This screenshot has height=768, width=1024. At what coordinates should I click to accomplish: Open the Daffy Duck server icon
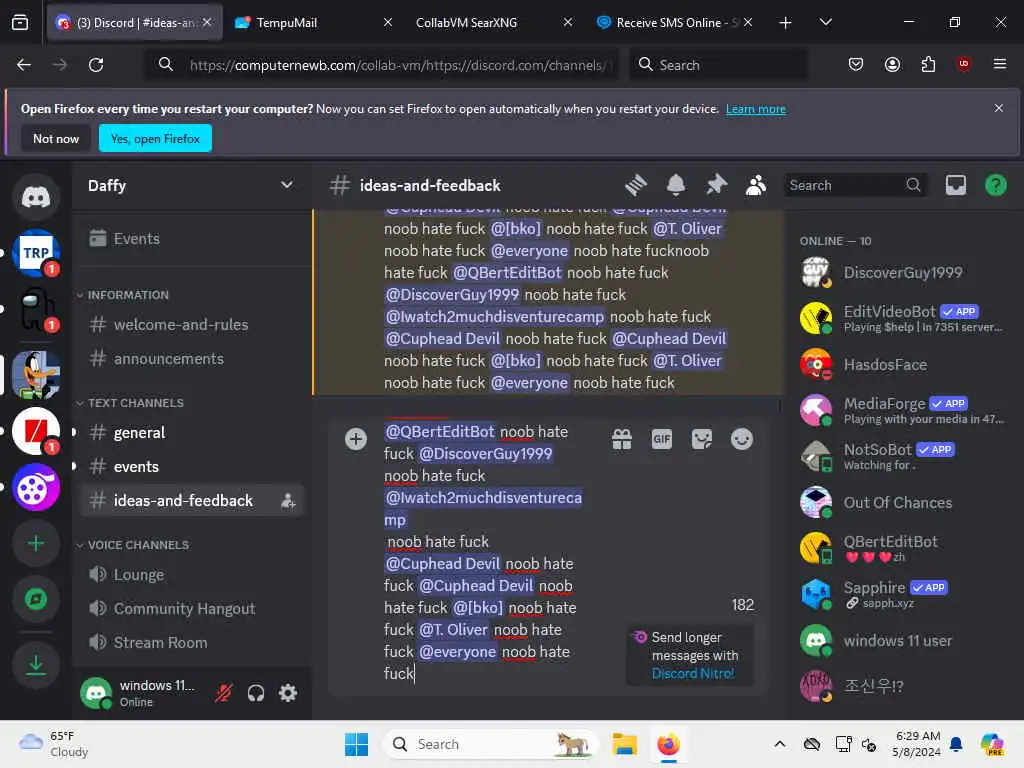36,375
